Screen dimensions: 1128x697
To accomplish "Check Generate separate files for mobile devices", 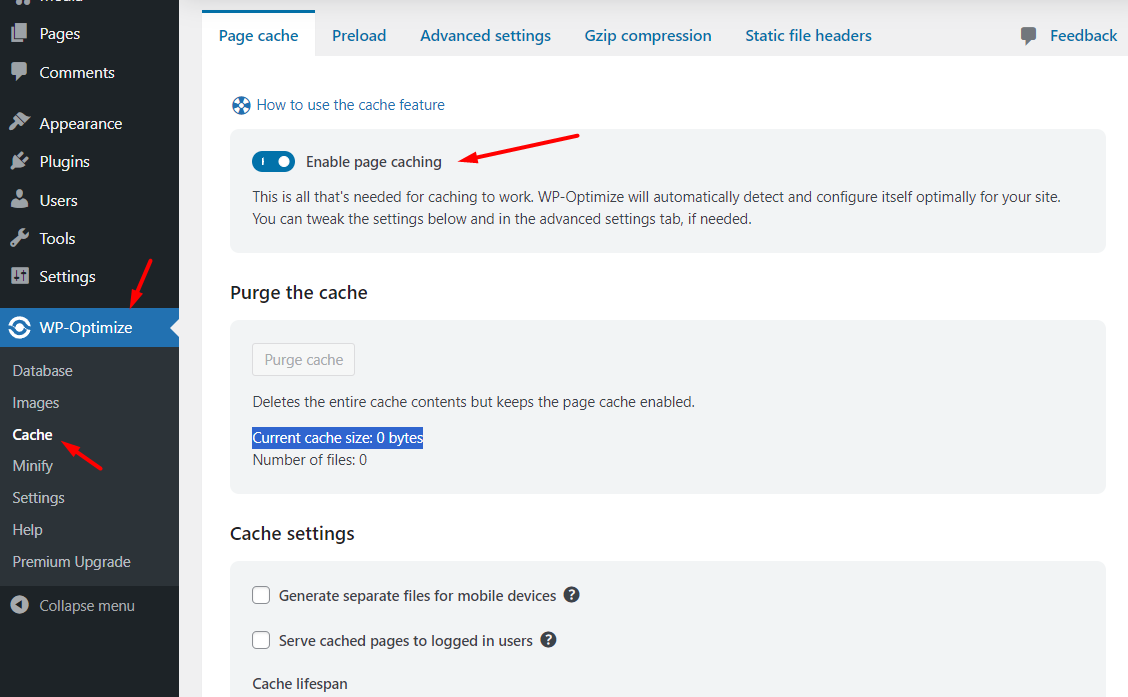I will [x=261, y=595].
